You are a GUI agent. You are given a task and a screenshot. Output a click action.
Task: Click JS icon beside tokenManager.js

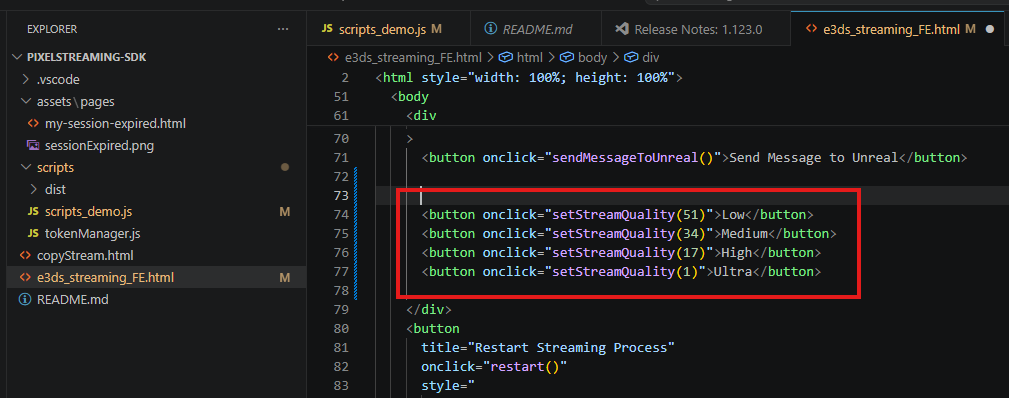point(33,234)
